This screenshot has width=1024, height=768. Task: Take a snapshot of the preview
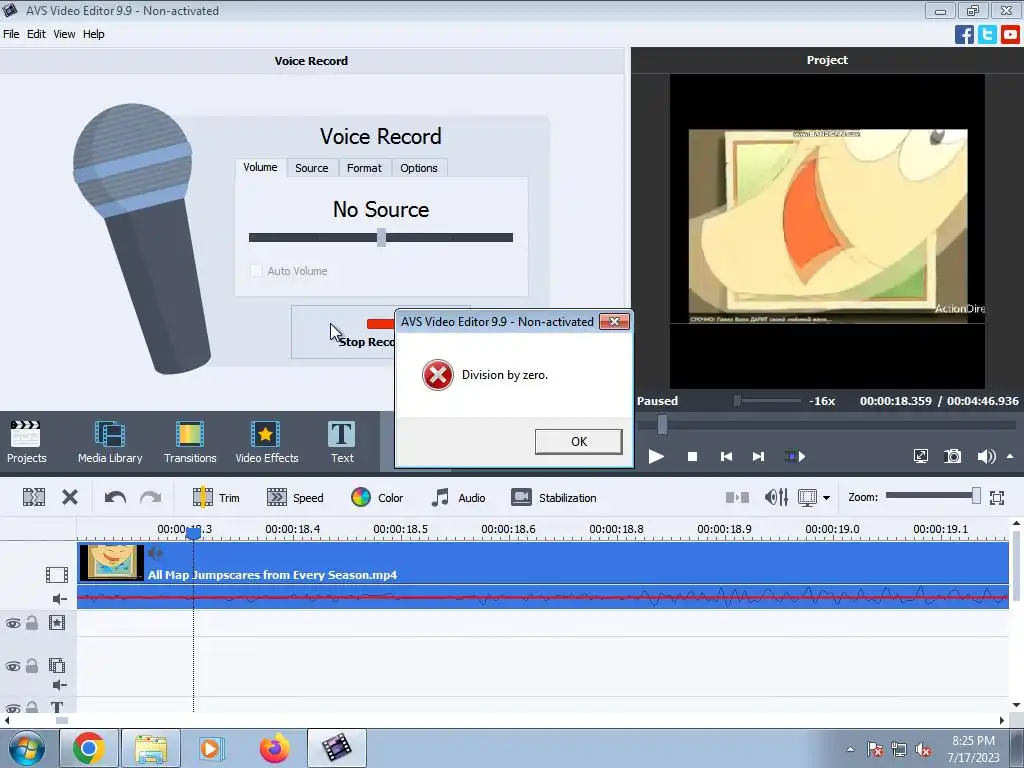953,456
